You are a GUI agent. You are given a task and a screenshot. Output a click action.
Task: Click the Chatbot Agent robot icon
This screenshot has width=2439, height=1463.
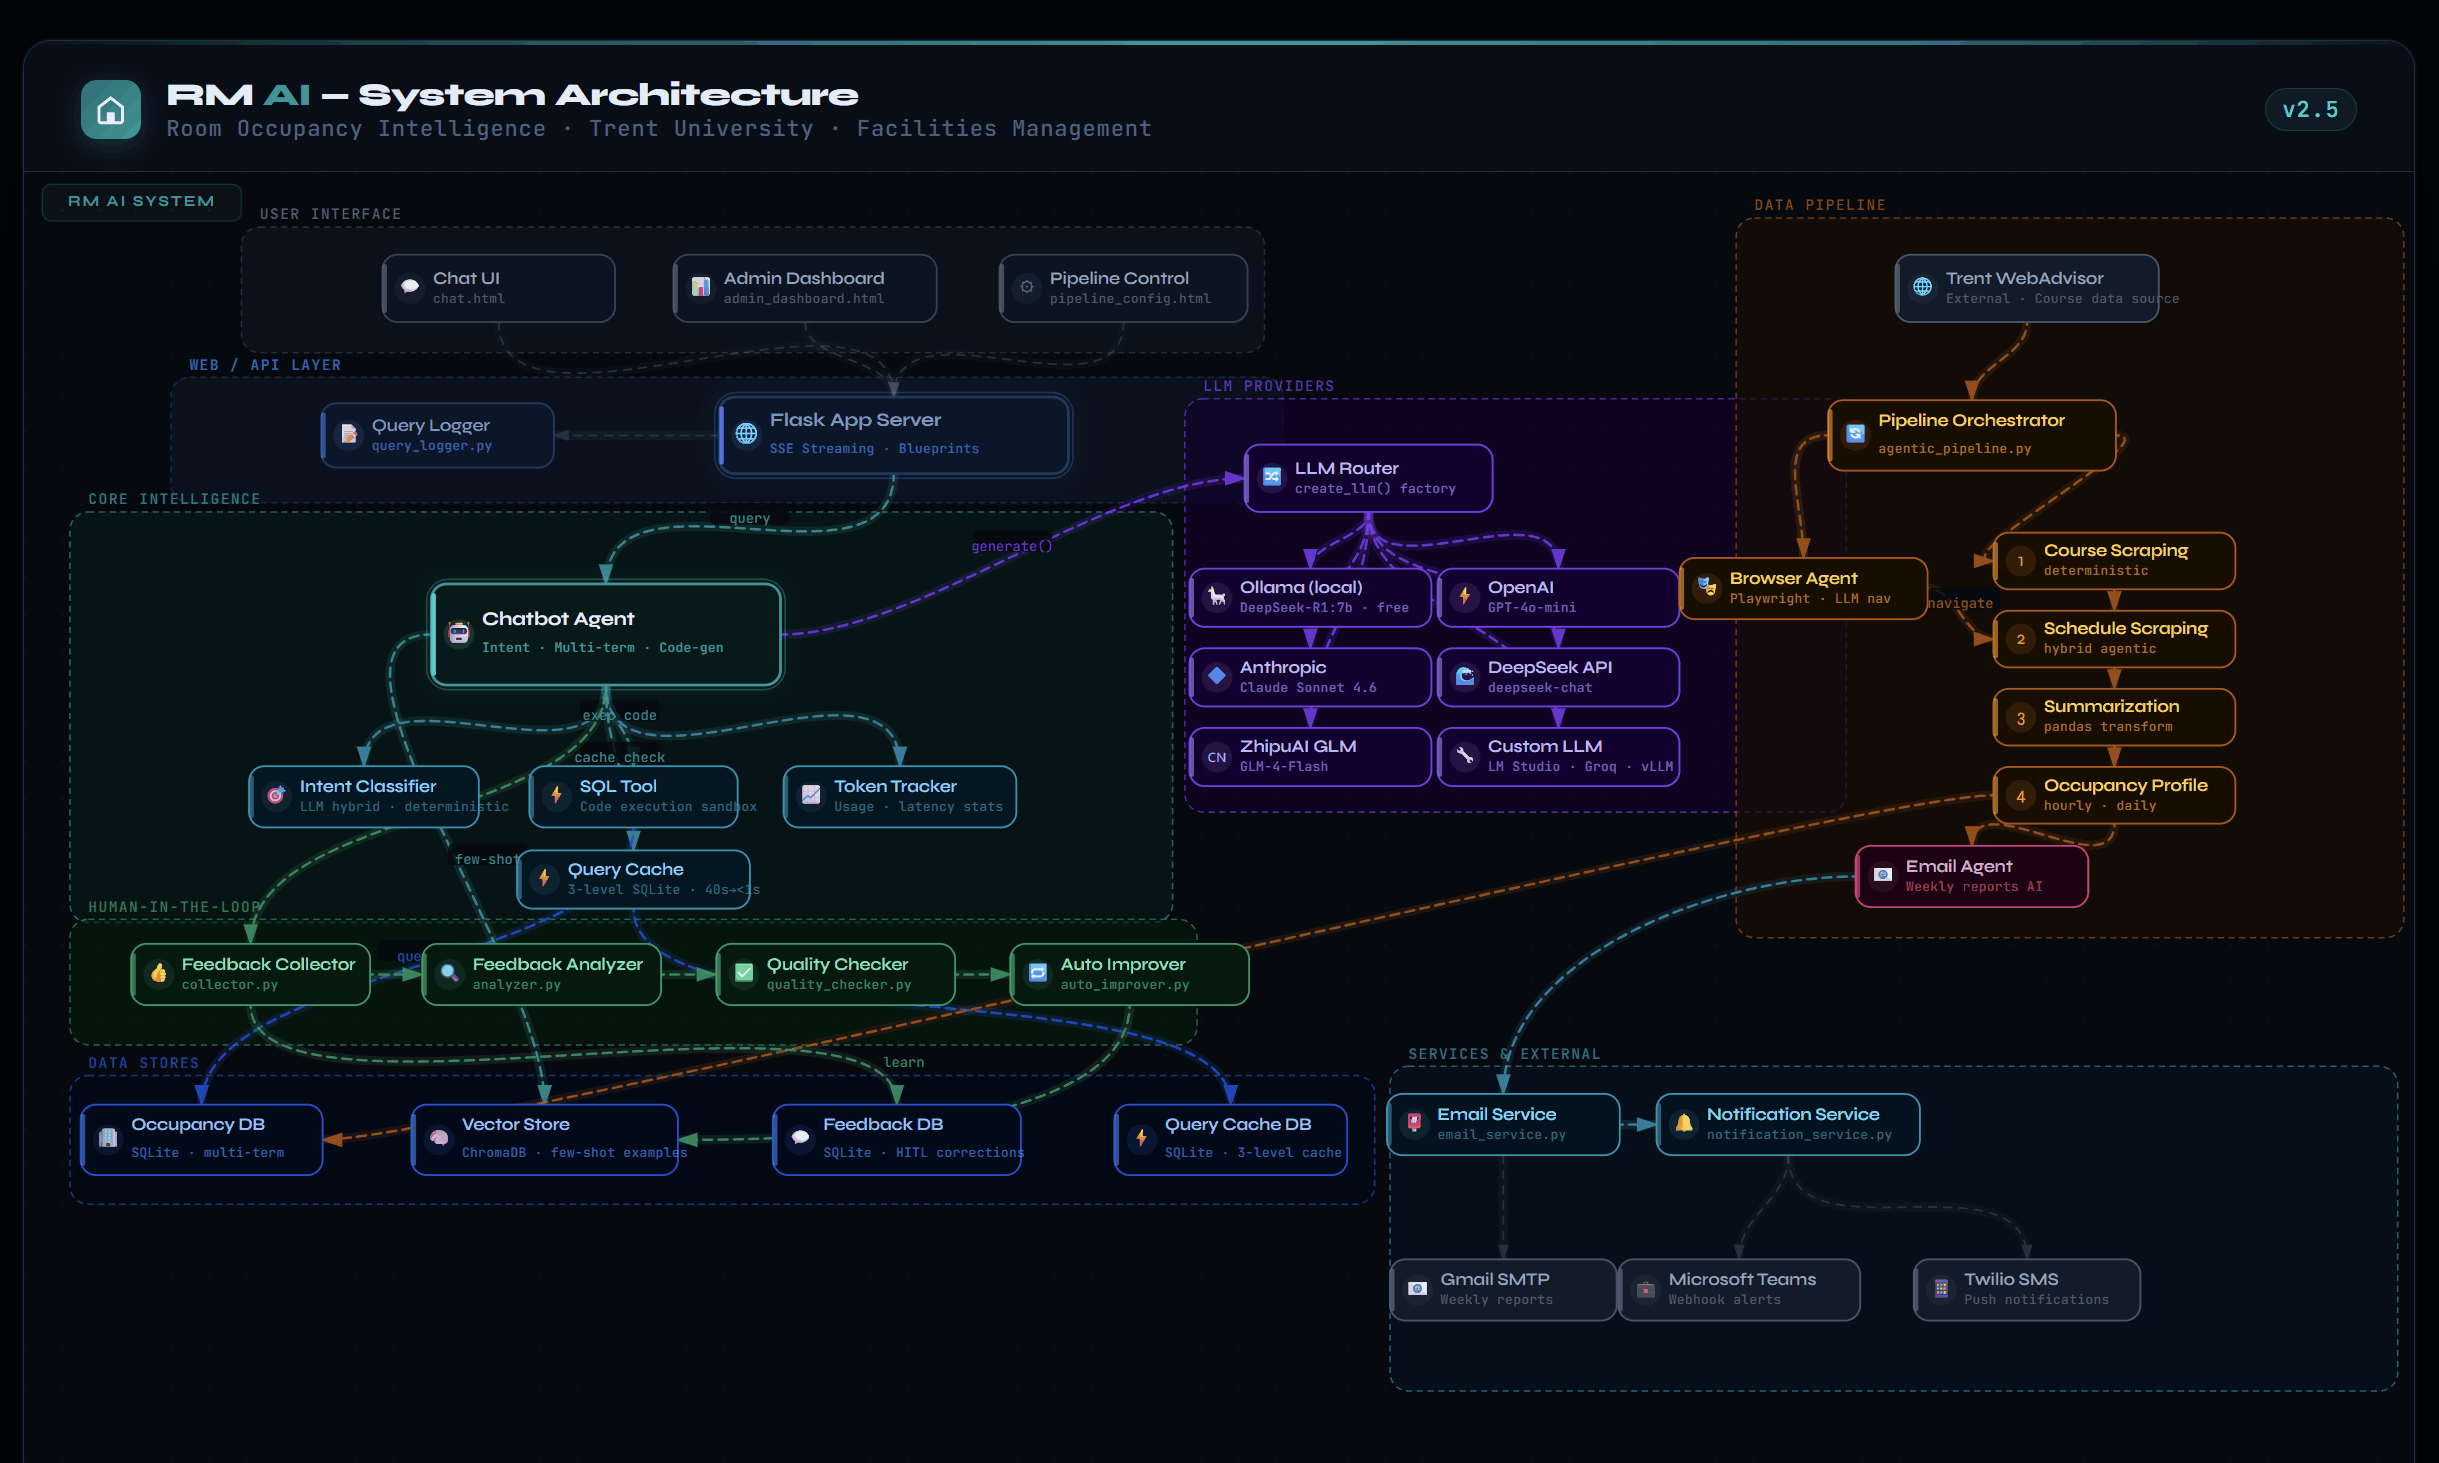point(459,632)
